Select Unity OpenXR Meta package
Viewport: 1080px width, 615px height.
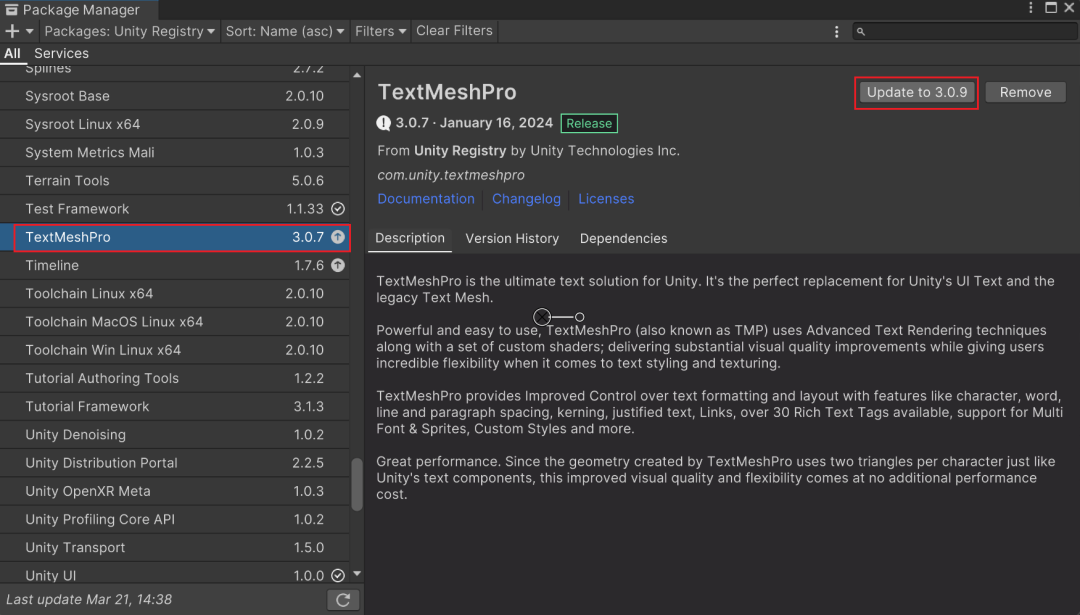pos(175,492)
